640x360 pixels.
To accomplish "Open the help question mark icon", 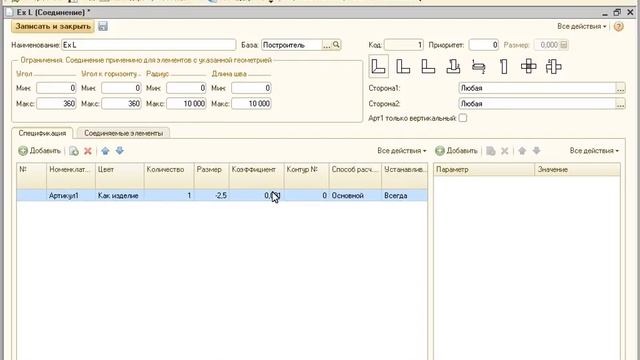I will pyautogui.click(x=618, y=27).
